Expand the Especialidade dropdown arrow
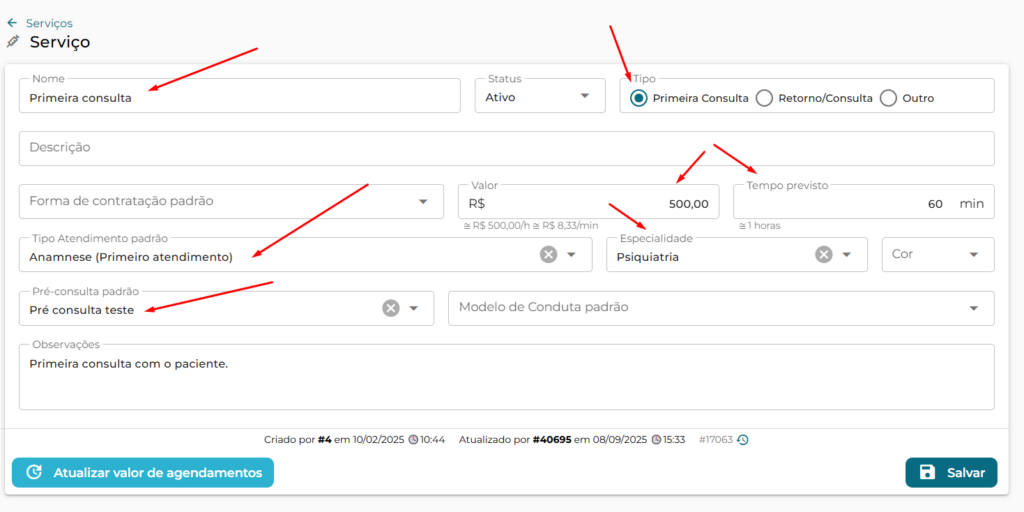Screen dimensions: 1024x512 pos(847,255)
